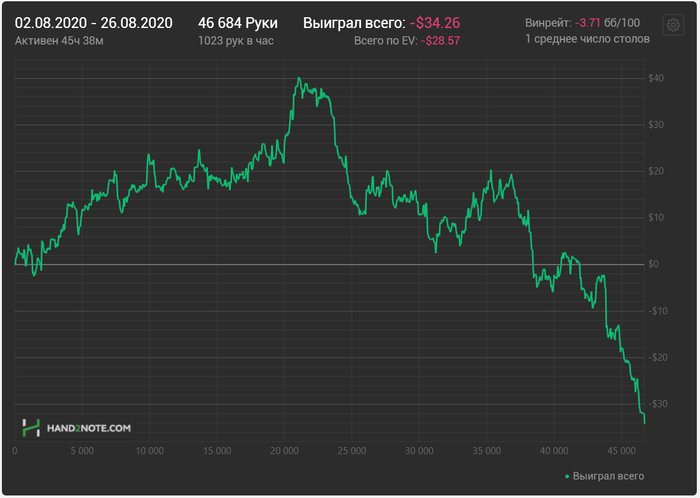Screen dimensions: 700x498
Task: Toggle the Выиграл всего legend series
Action: tap(604, 476)
